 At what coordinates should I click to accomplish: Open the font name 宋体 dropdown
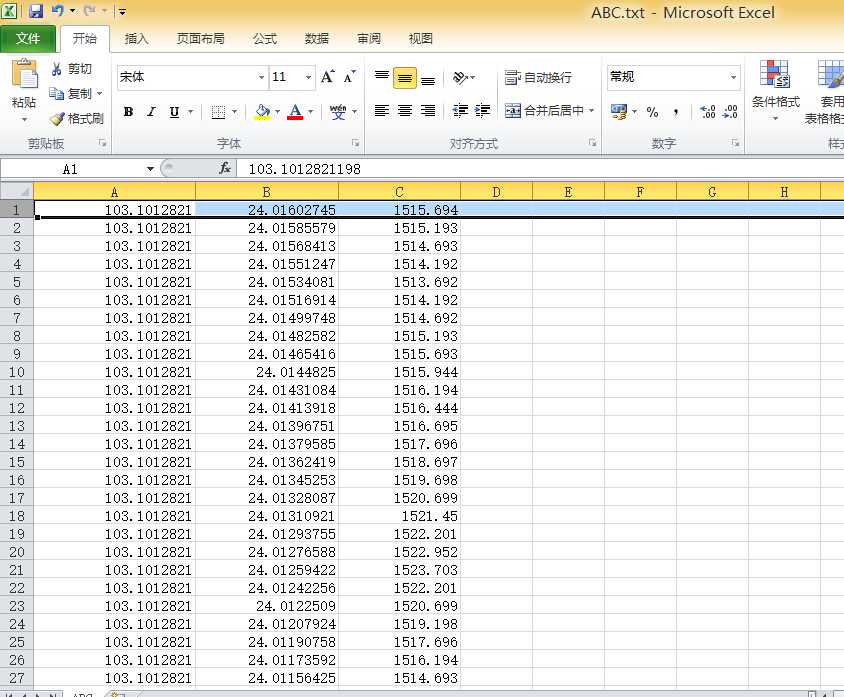pyautogui.click(x=261, y=77)
